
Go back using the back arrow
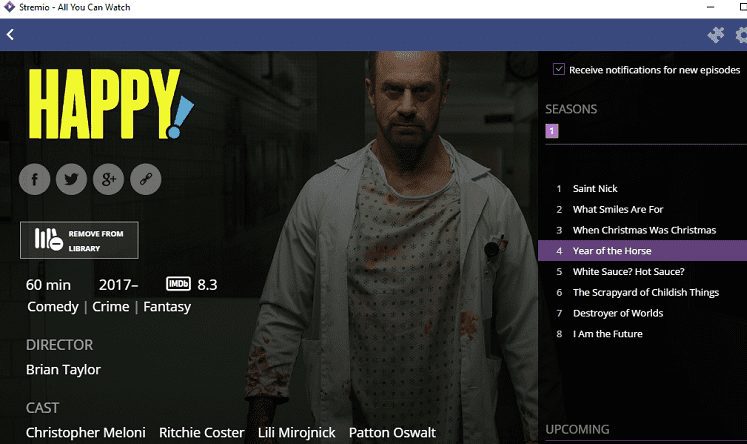point(10,34)
